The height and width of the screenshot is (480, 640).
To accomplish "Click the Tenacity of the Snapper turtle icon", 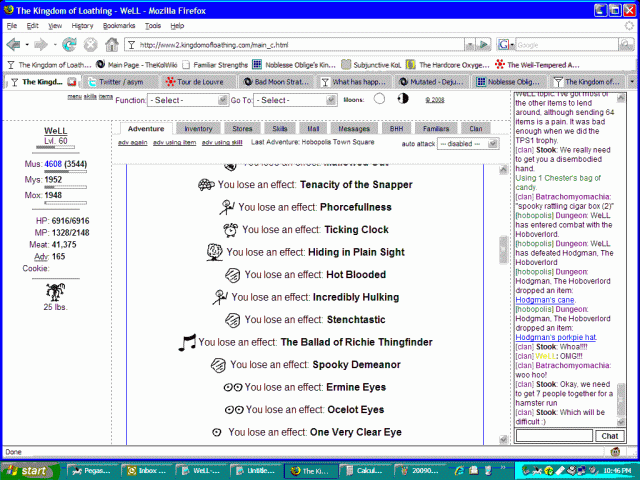I will coord(204,184).
